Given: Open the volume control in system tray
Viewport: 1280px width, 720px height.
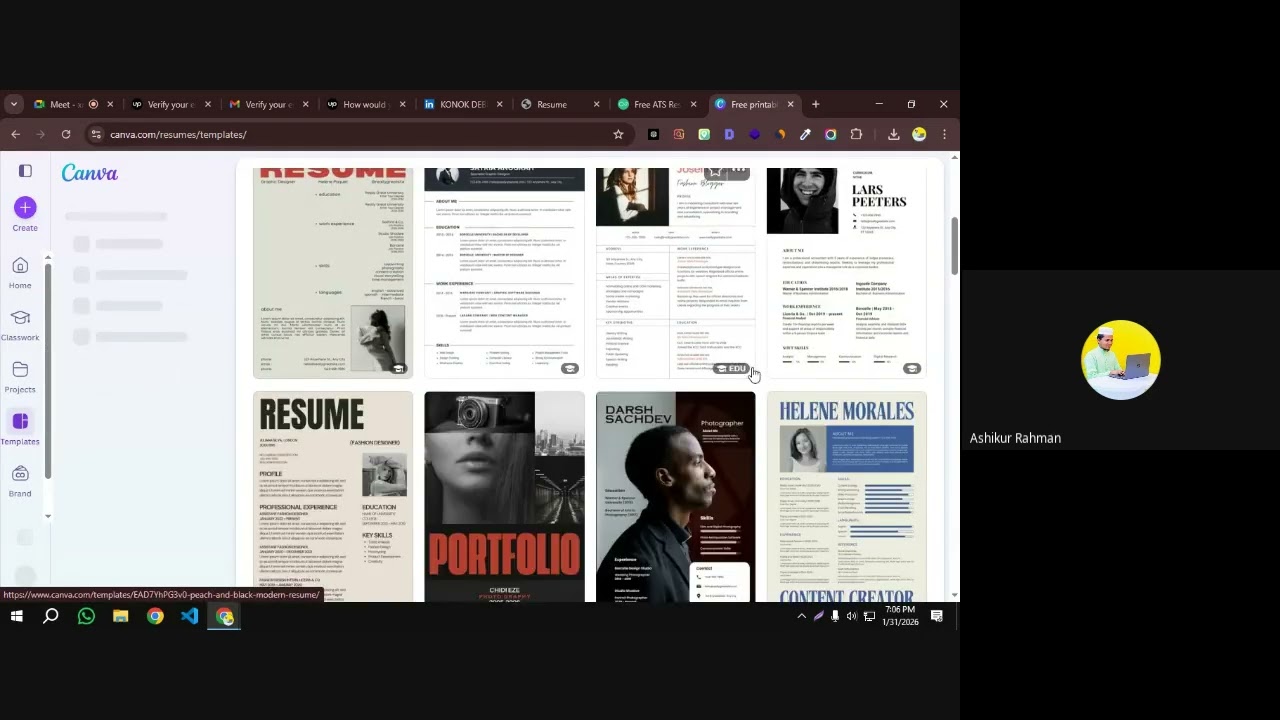Looking at the screenshot, I should [852, 616].
